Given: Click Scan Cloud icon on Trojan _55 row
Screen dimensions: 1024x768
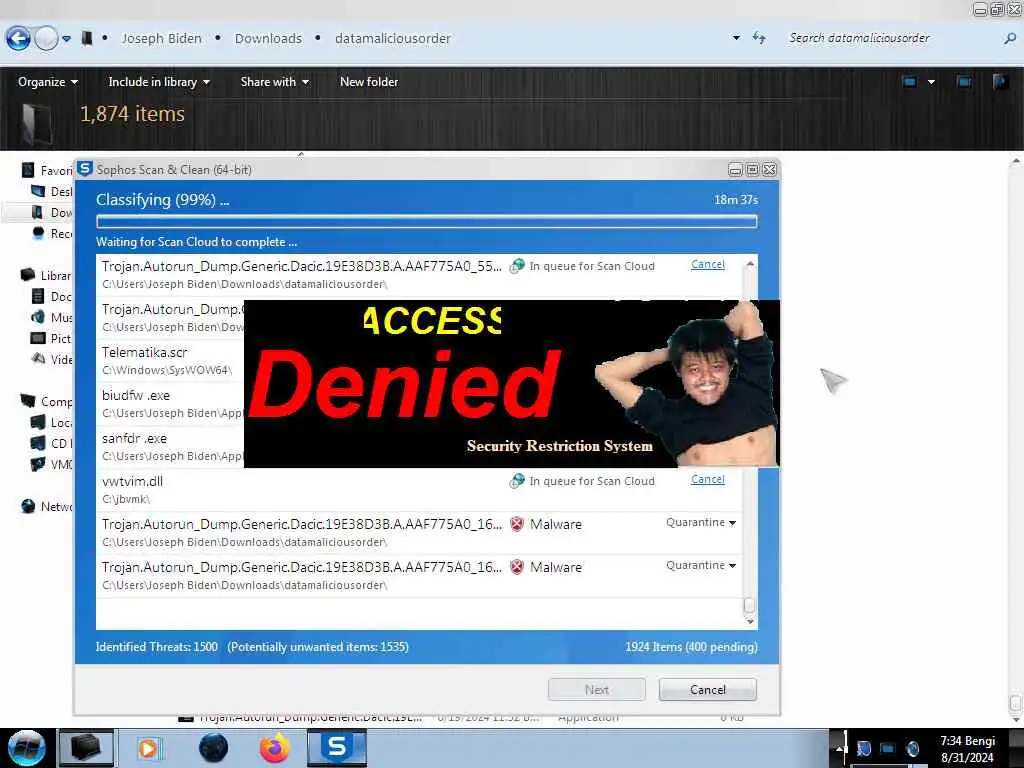Looking at the screenshot, I should (x=517, y=266).
